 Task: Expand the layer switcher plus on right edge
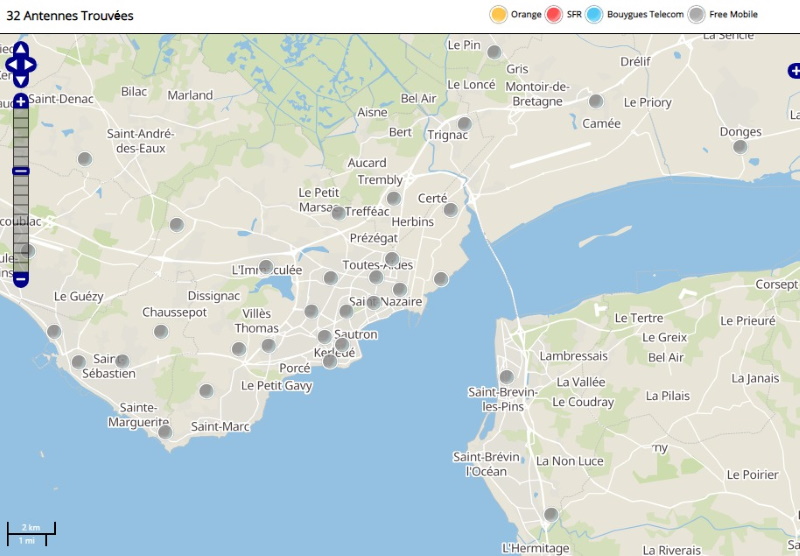point(793,71)
